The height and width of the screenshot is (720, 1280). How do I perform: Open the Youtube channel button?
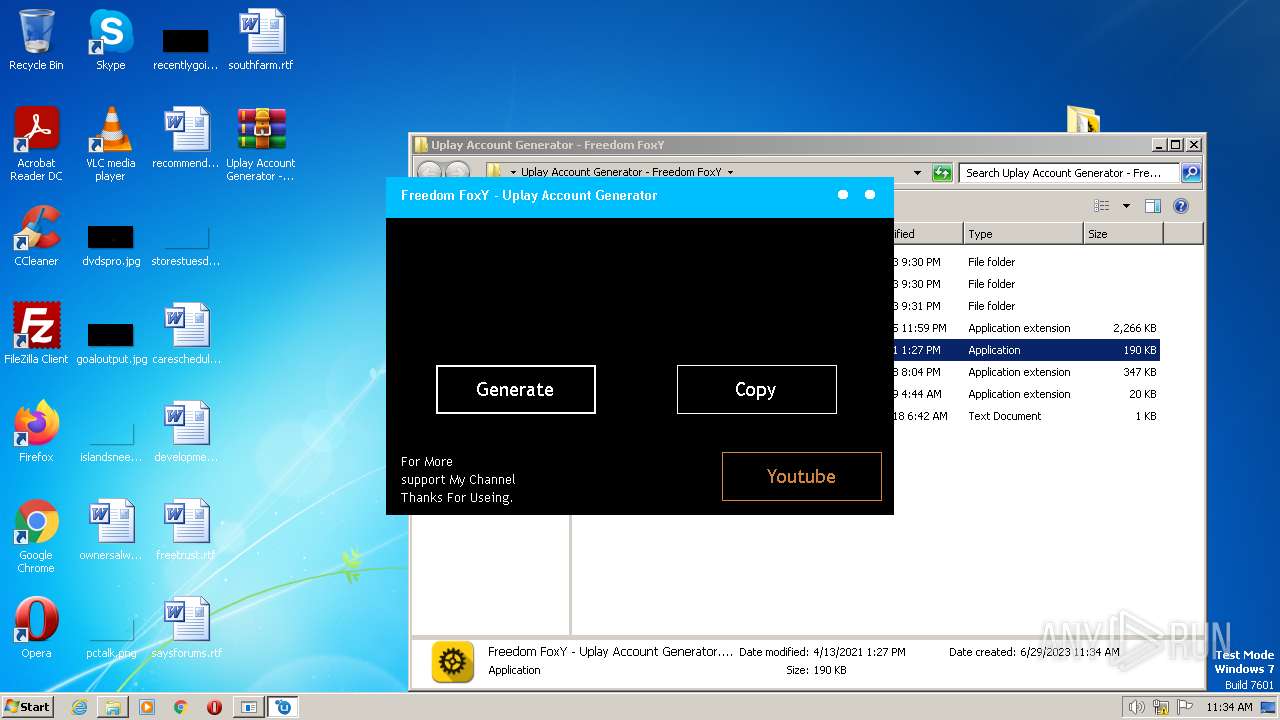[802, 476]
